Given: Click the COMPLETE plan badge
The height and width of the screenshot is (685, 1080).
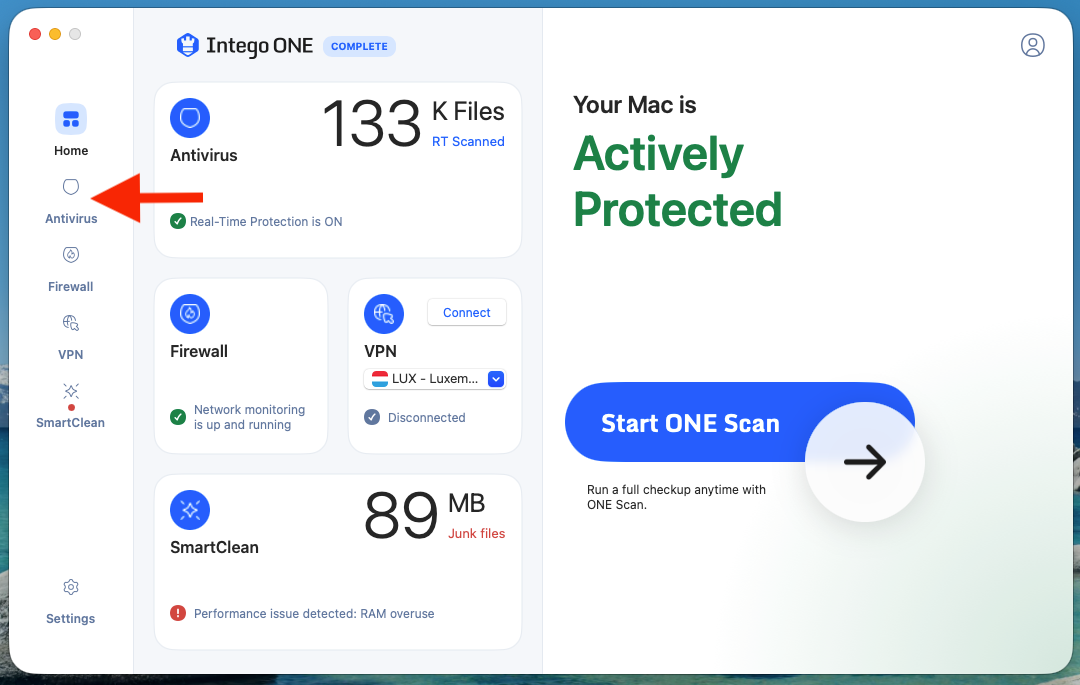Looking at the screenshot, I should coord(360,46).
